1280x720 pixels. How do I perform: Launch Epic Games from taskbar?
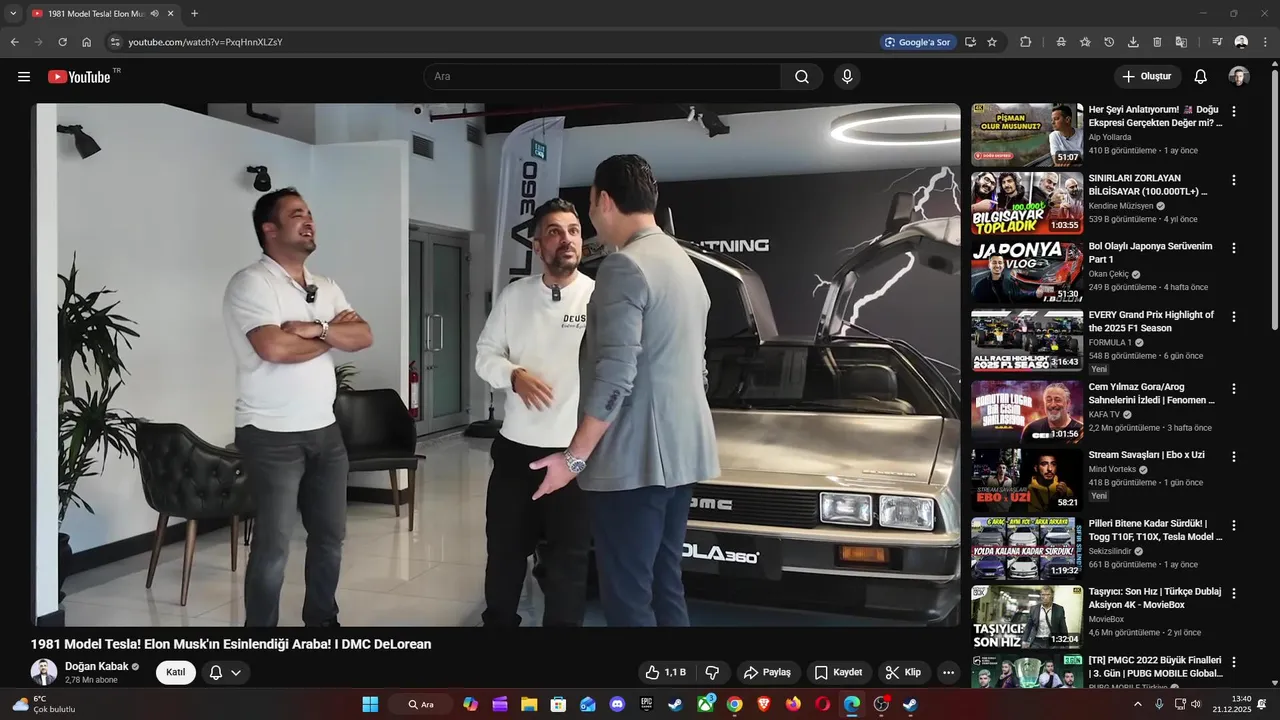[x=647, y=704]
